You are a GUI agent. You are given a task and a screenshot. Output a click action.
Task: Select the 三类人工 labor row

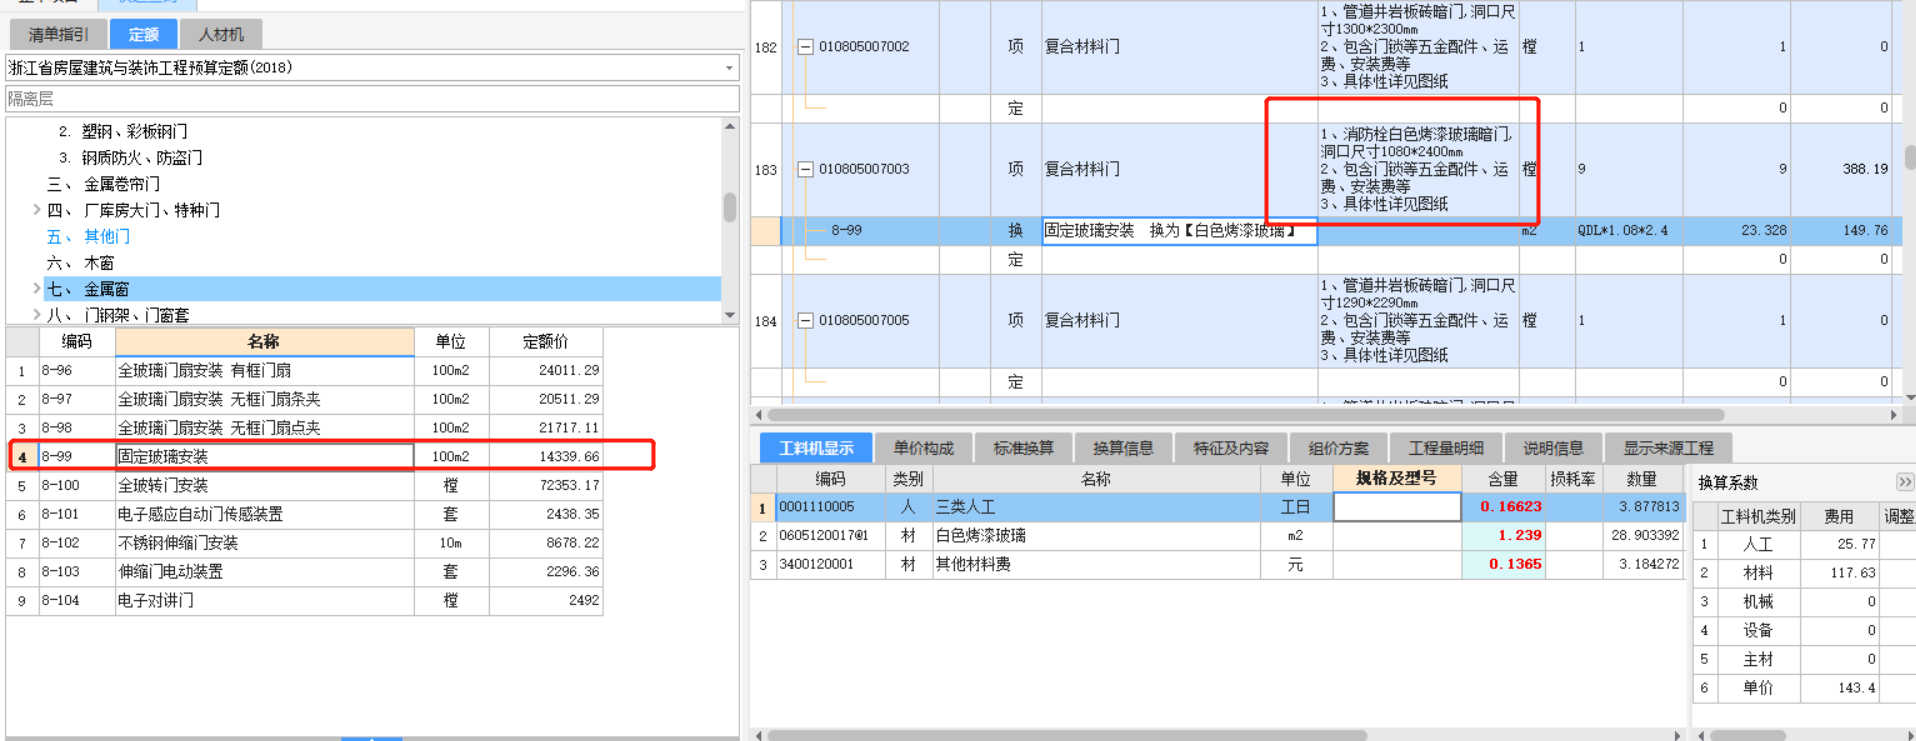[x=1217, y=507]
